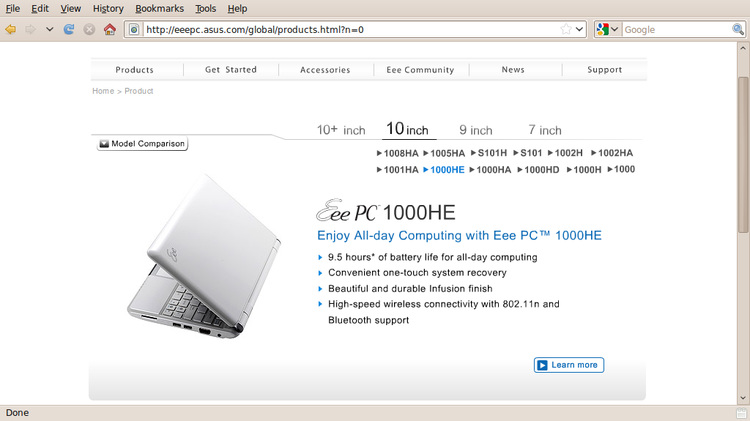Viewport: 750px width, 421px height.
Task: Open the Accessories navigation link
Action: point(325,70)
